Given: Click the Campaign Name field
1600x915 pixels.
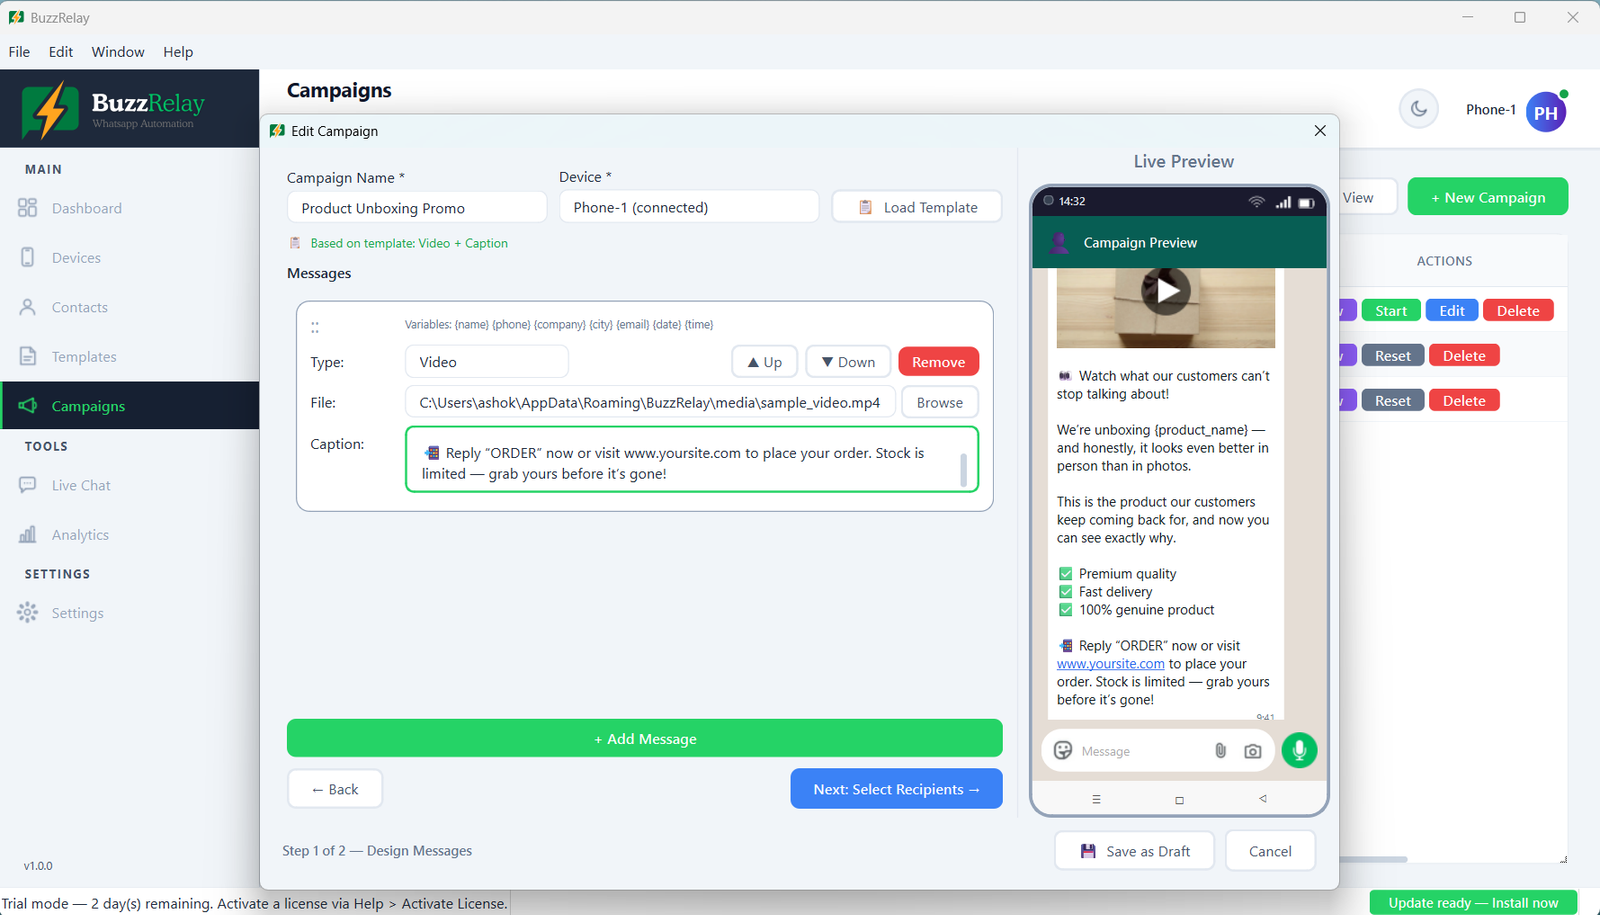Looking at the screenshot, I should (x=417, y=208).
